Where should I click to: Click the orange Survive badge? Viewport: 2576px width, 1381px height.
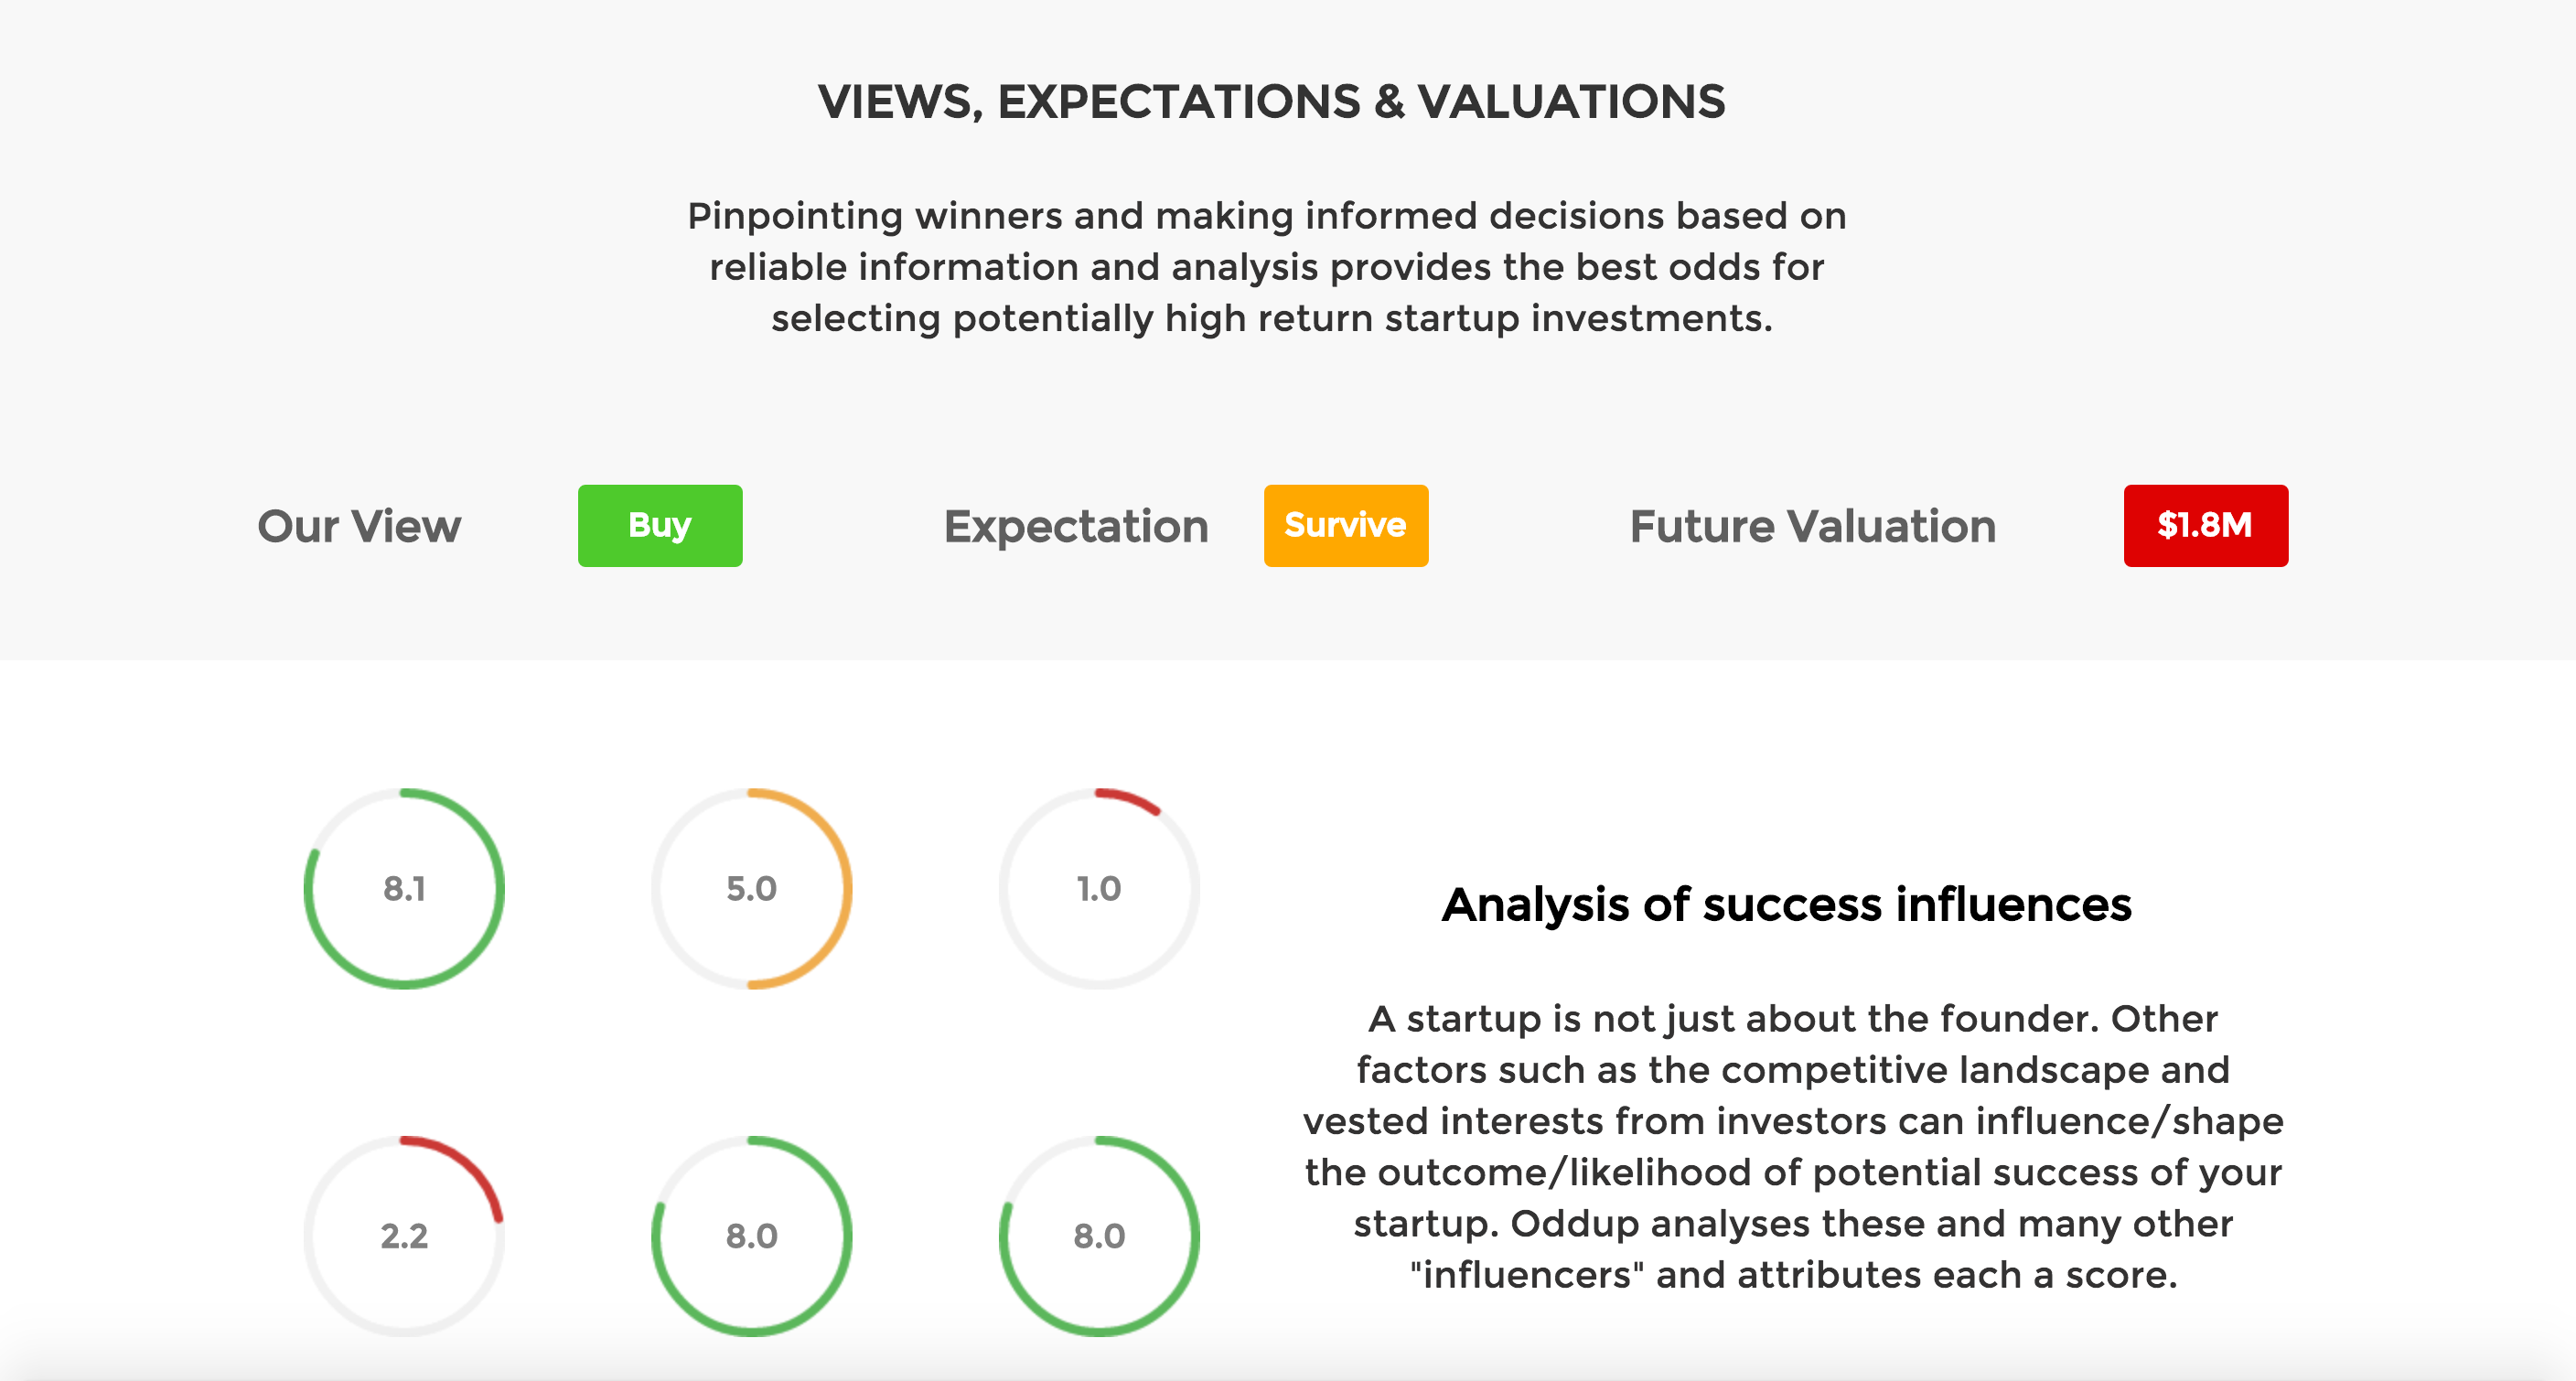click(x=1346, y=526)
